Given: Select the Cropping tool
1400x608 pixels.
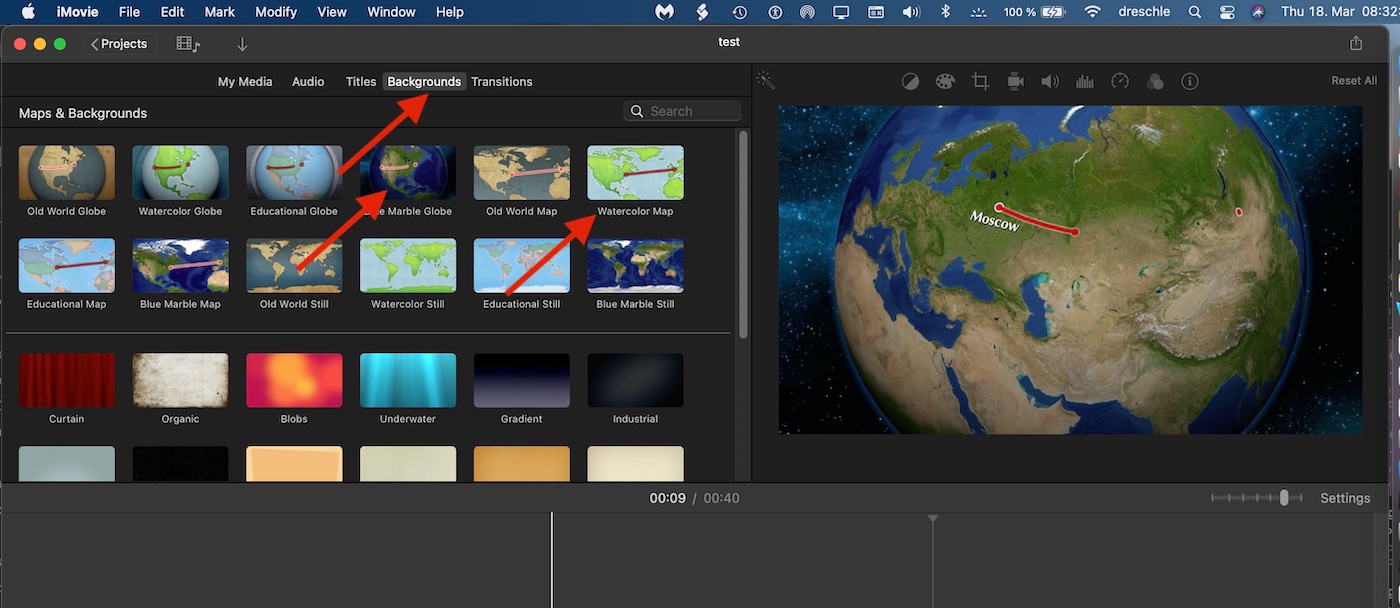Looking at the screenshot, I should 980,82.
